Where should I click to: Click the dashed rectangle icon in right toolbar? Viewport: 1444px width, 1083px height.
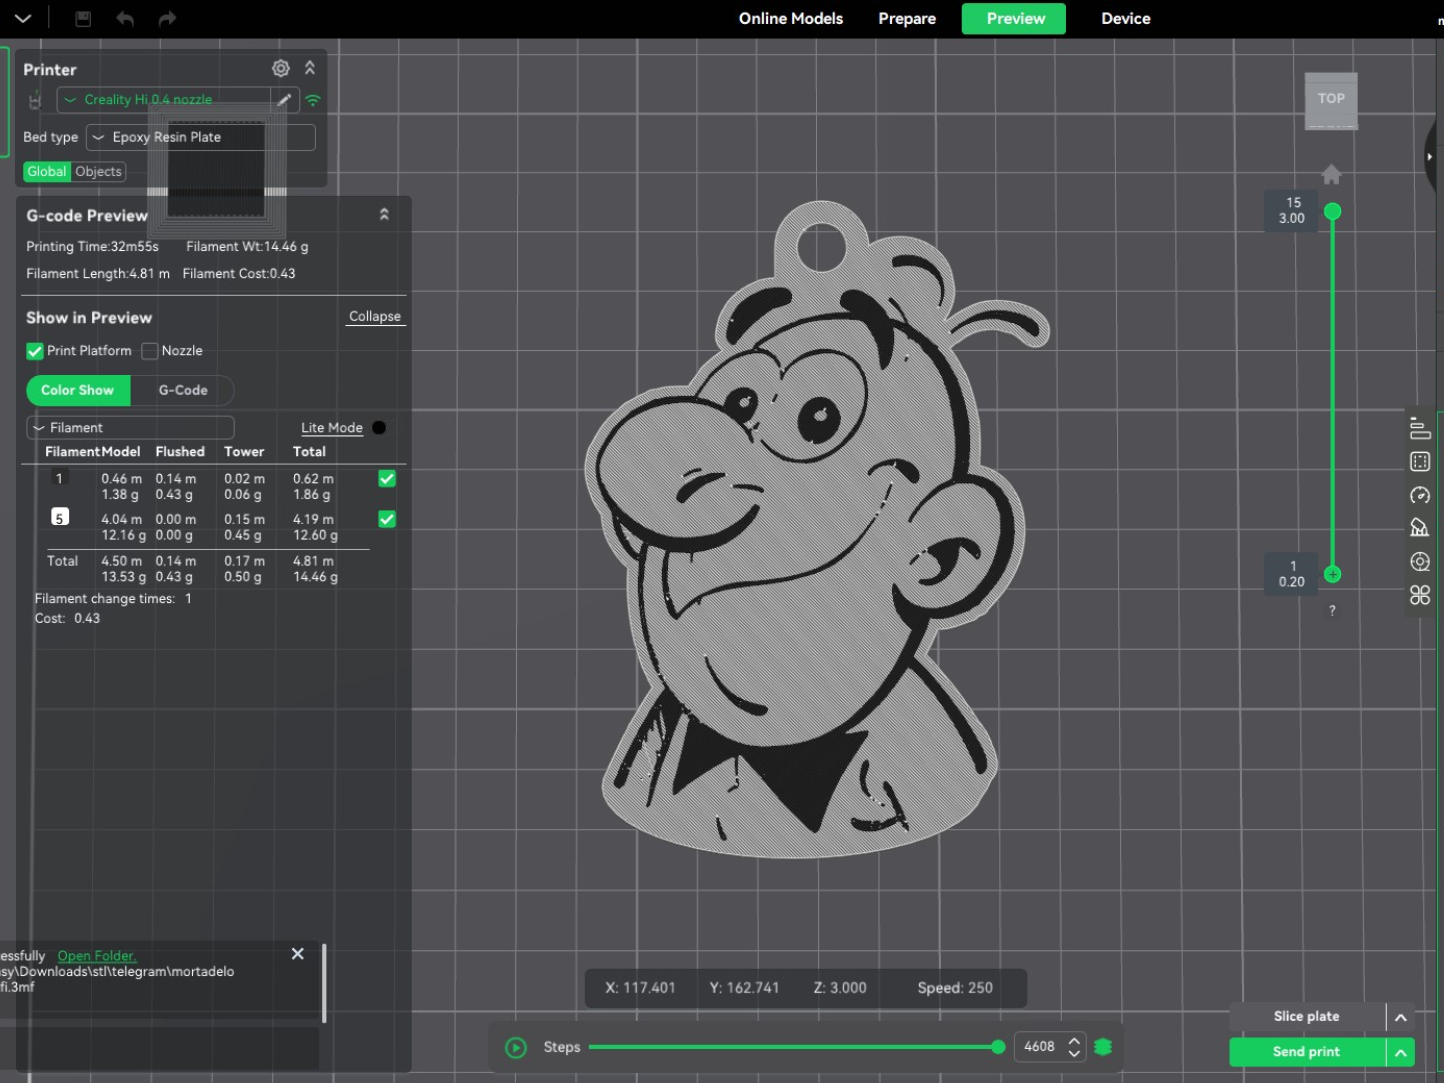(1420, 462)
